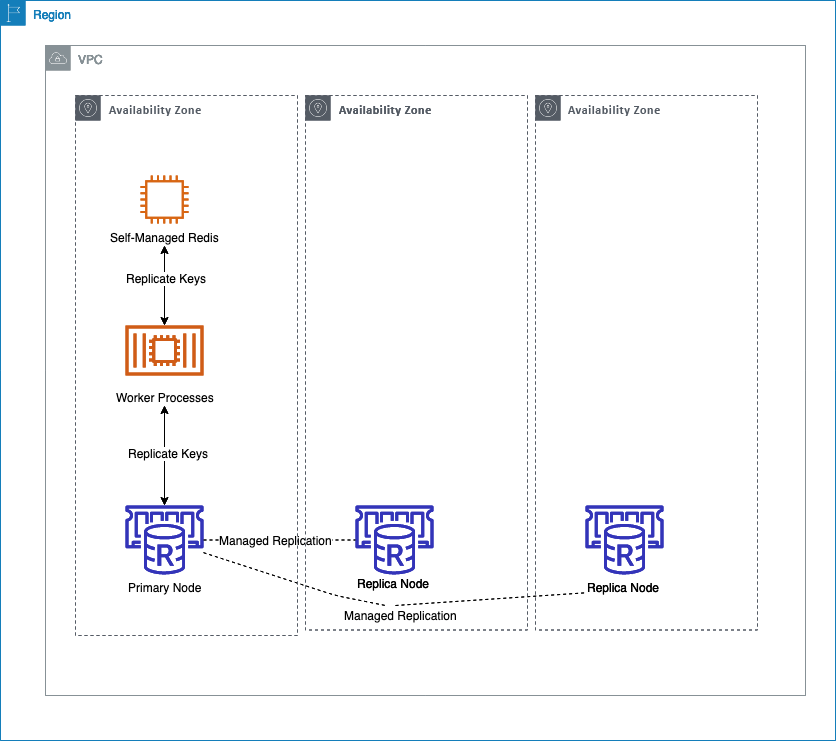Click the Region flag icon

click(x=13, y=13)
